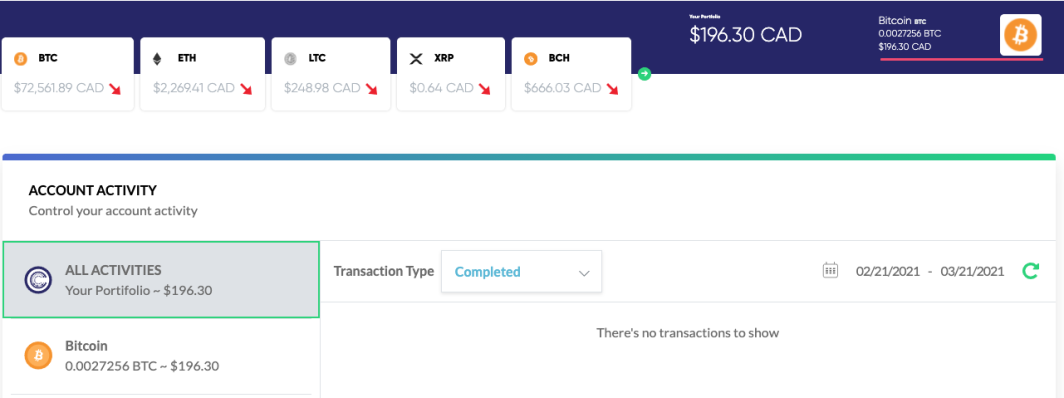Click the start date 02/21/2021
This screenshot has height=398, width=1064.
coord(888,271)
